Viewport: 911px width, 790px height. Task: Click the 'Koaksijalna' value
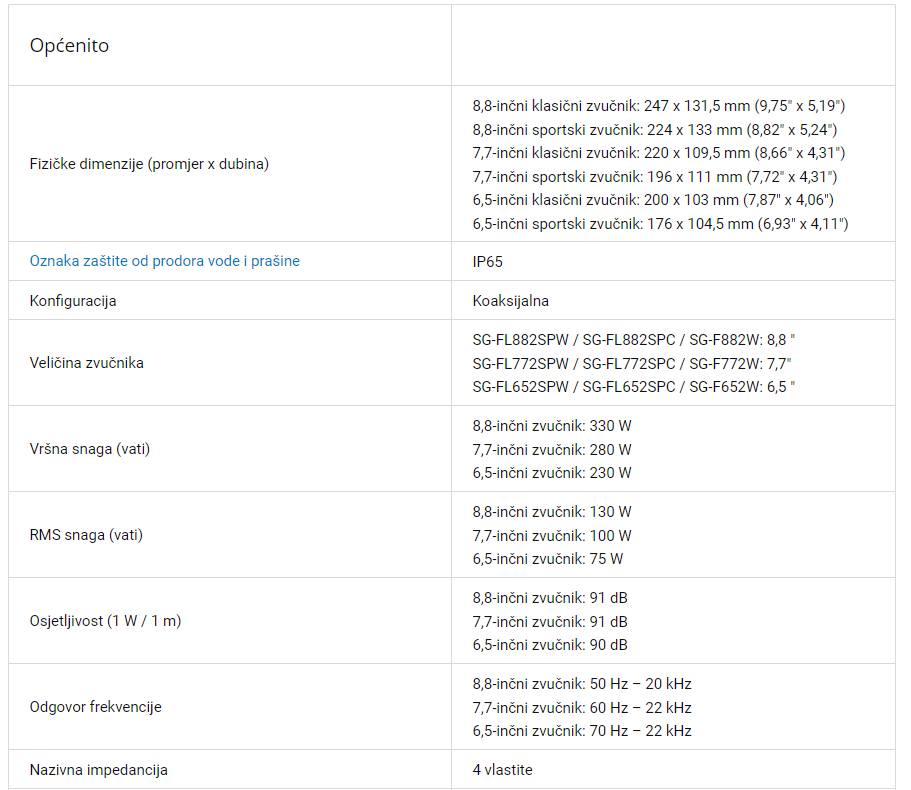pos(511,301)
